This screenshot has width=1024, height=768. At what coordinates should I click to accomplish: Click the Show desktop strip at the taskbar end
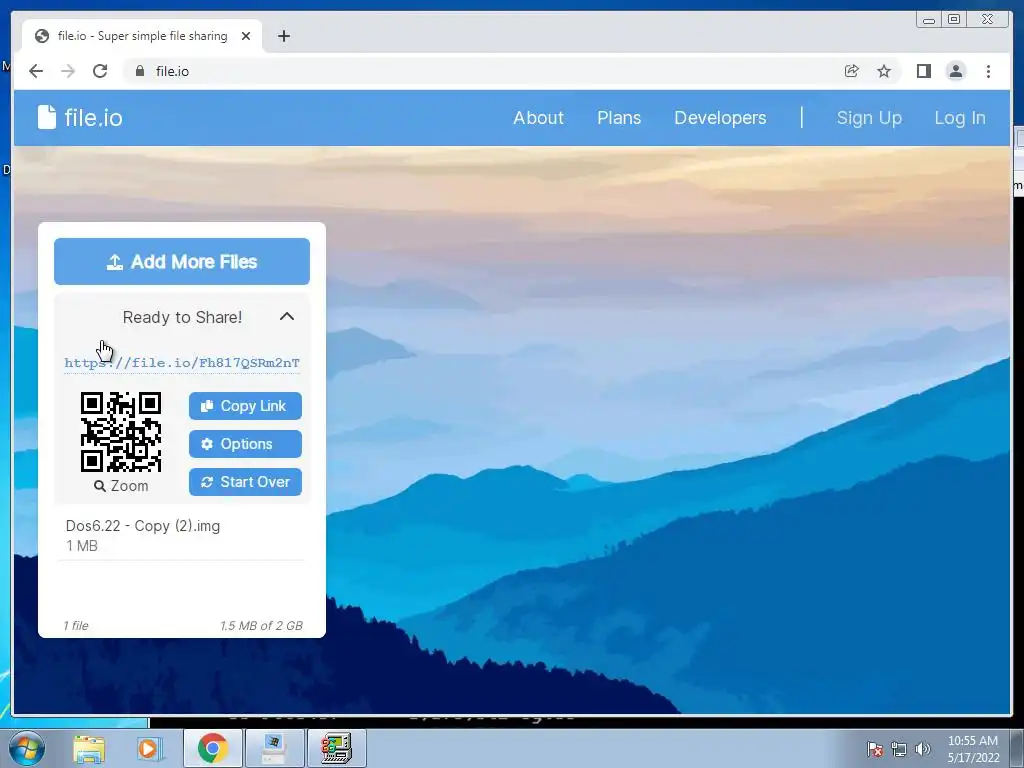point(1016,749)
